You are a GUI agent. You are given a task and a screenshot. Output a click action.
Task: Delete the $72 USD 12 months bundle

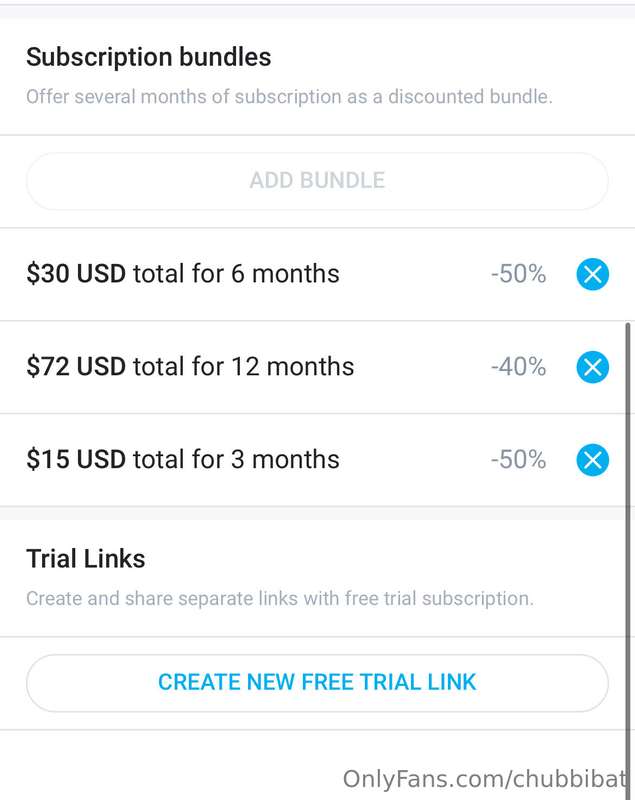(x=592, y=367)
